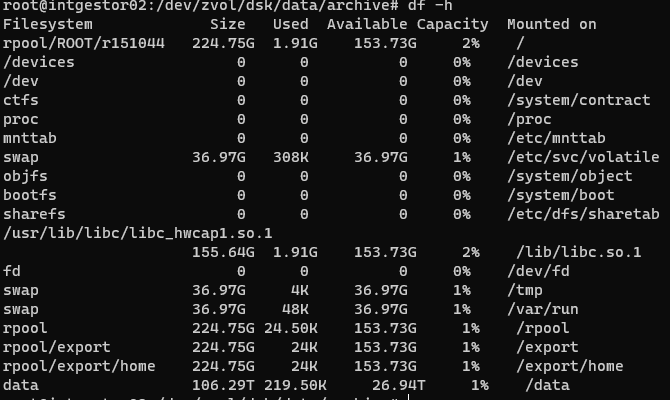The width and height of the screenshot is (670, 400).
Task: Click the '/lib/libc.so.1' mount point
Action: 579,252
